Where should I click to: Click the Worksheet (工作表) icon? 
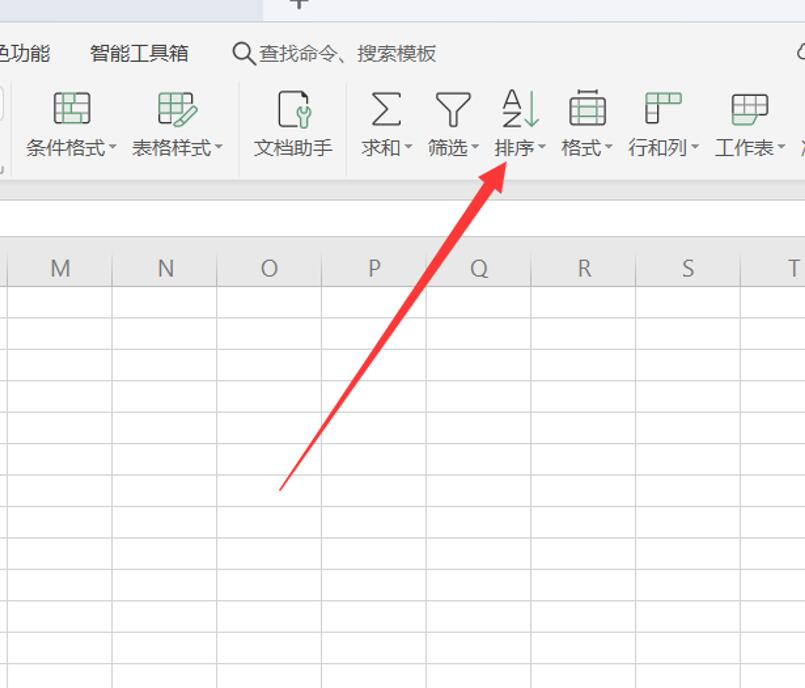(749, 108)
